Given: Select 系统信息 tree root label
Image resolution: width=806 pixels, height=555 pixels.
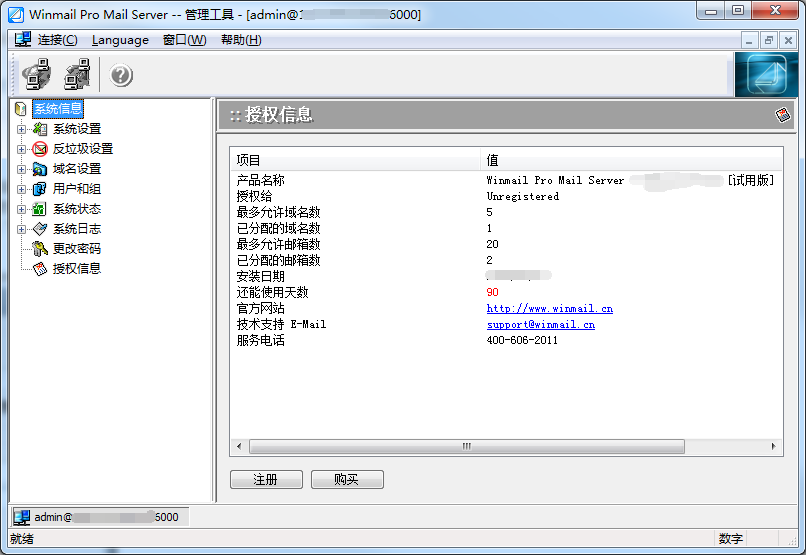Looking at the screenshot, I should pyautogui.click(x=58, y=109).
